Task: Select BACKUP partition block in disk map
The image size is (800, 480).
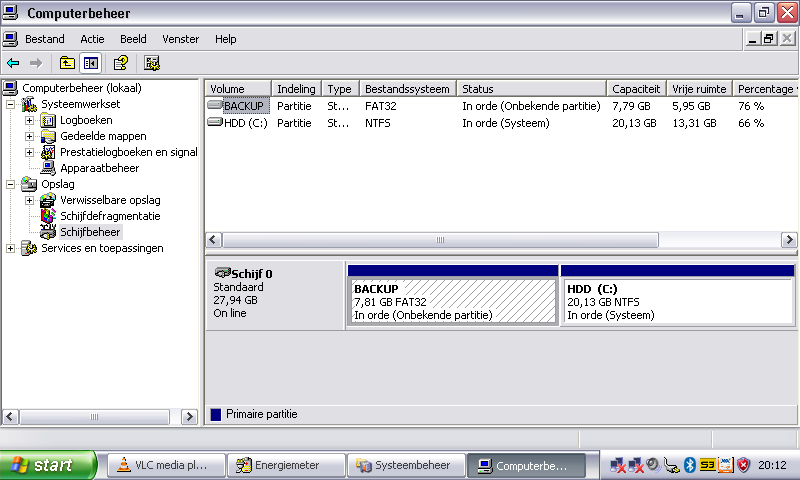Action: point(453,295)
